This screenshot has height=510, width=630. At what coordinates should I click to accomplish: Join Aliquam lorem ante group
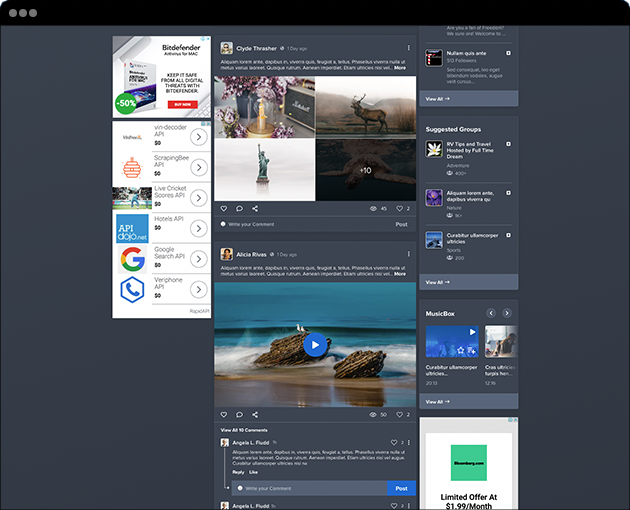(508, 193)
